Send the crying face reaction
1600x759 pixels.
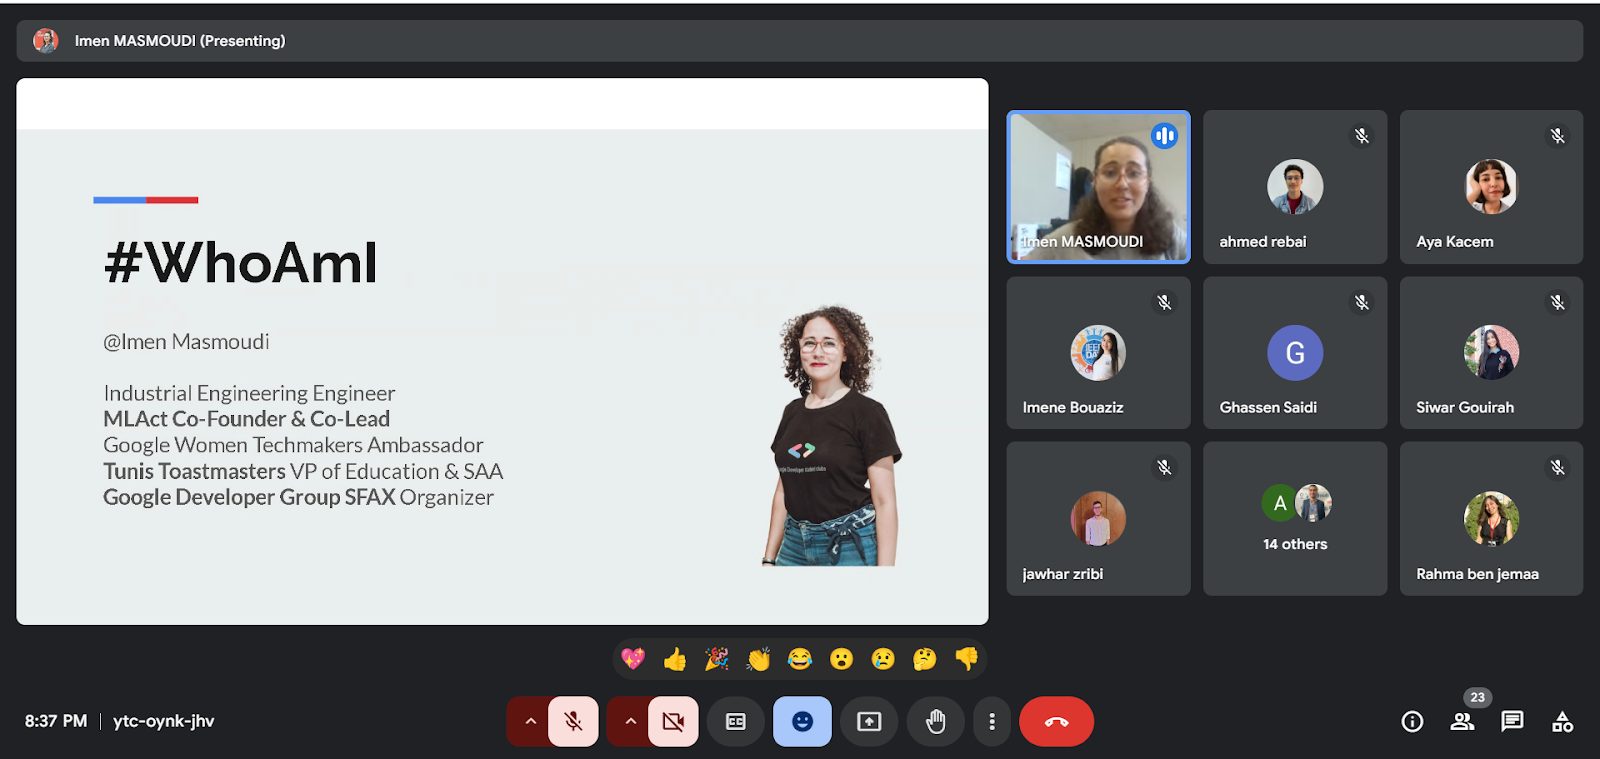(x=883, y=659)
